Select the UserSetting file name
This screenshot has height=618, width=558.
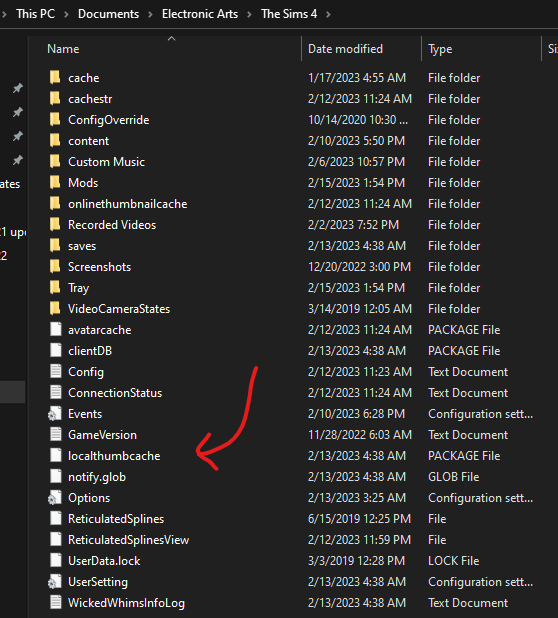pos(98,582)
